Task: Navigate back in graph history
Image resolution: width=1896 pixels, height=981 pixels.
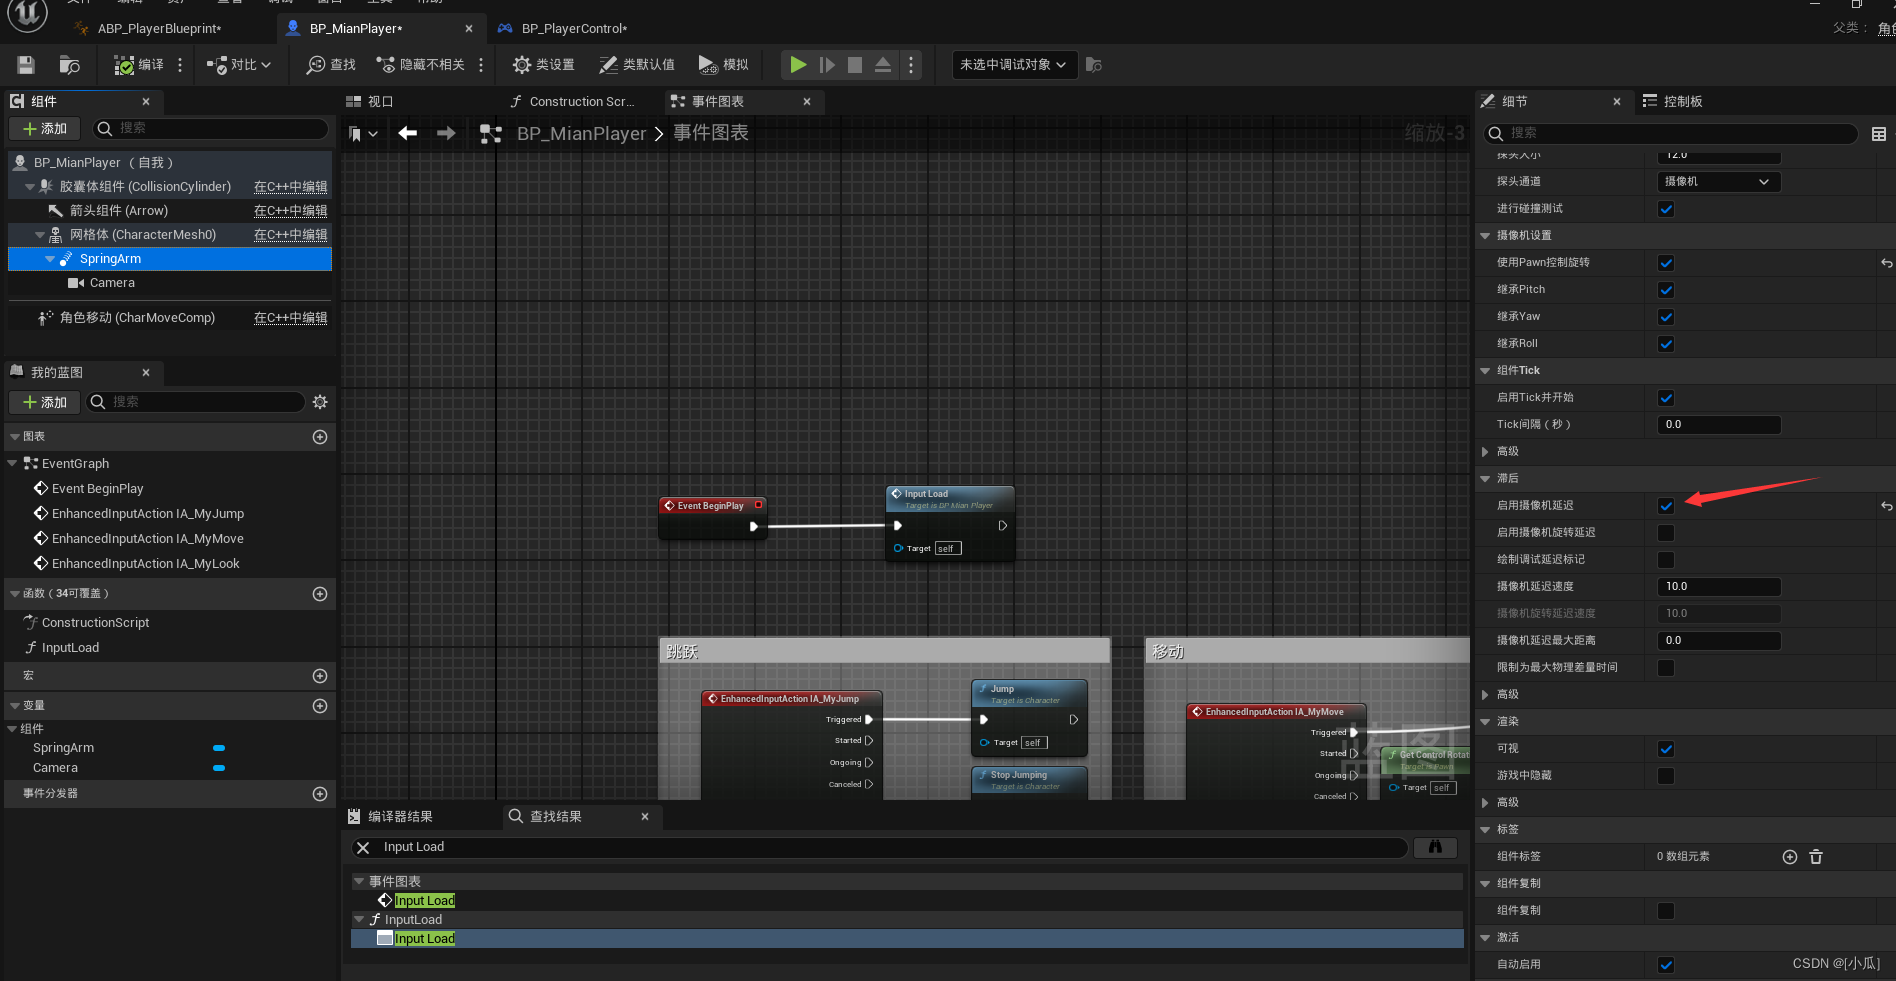Action: tap(407, 134)
